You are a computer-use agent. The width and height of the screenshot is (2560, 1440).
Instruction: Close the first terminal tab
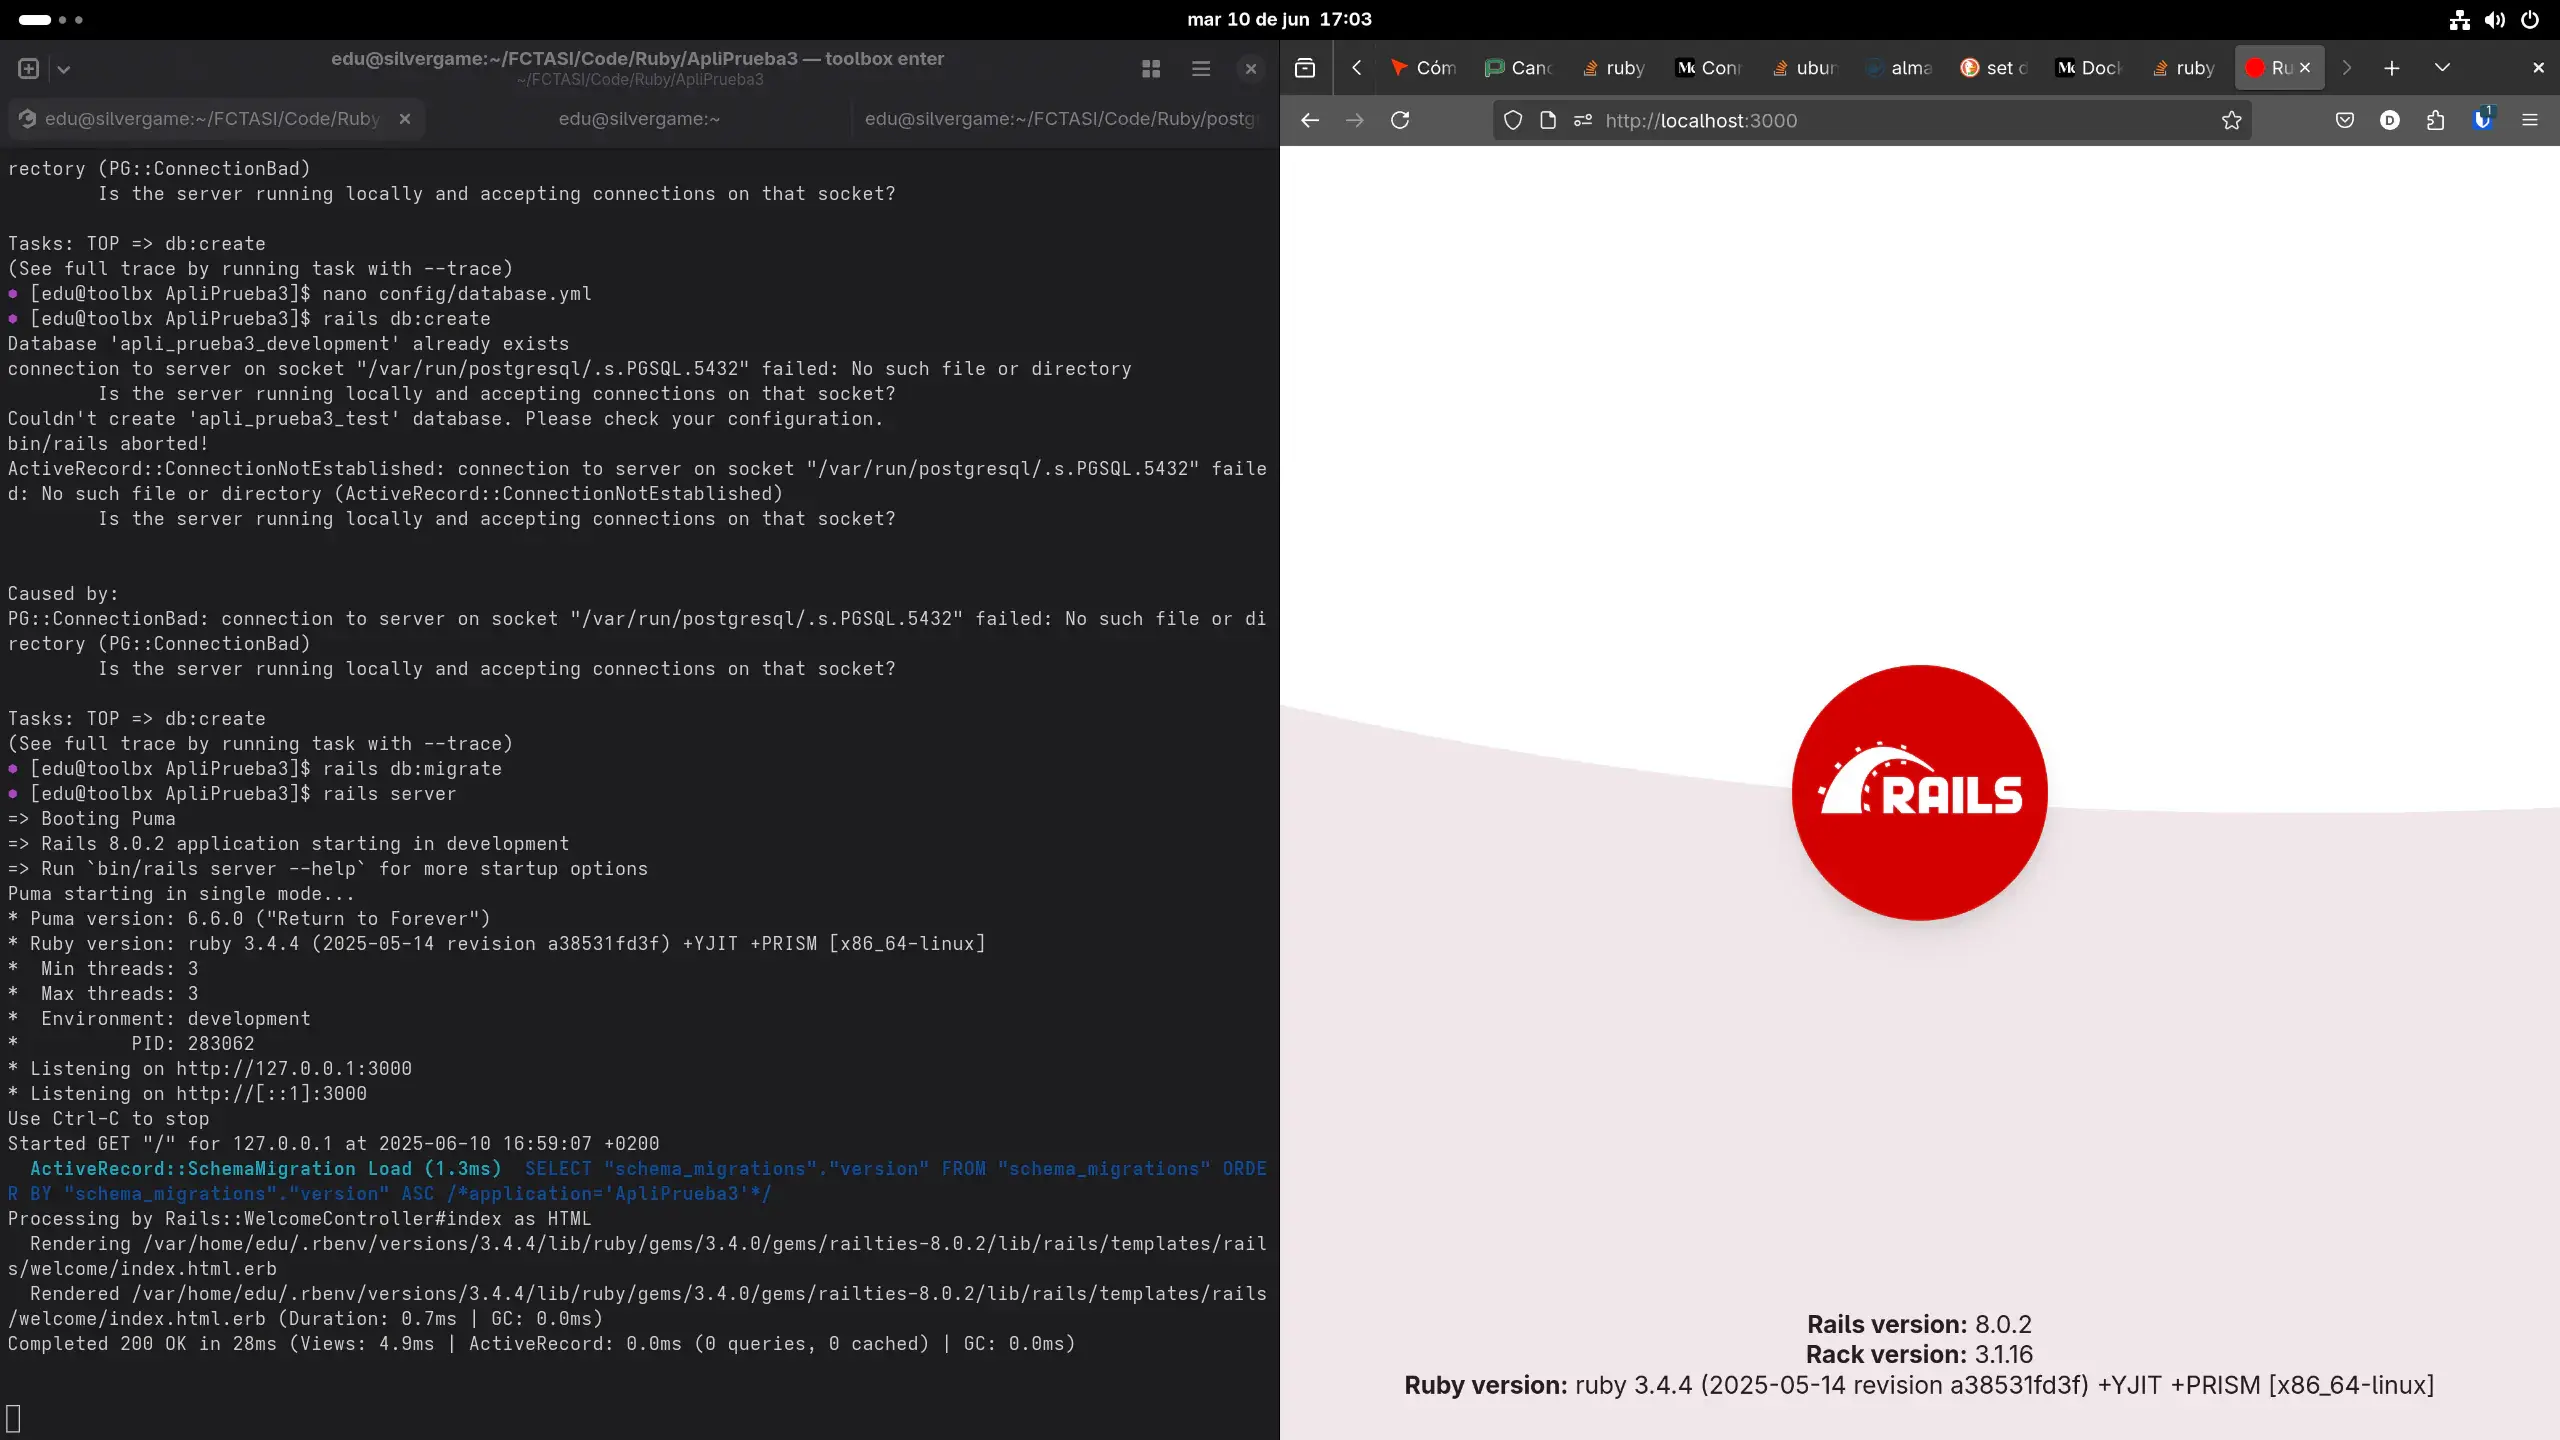tap(405, 119)
